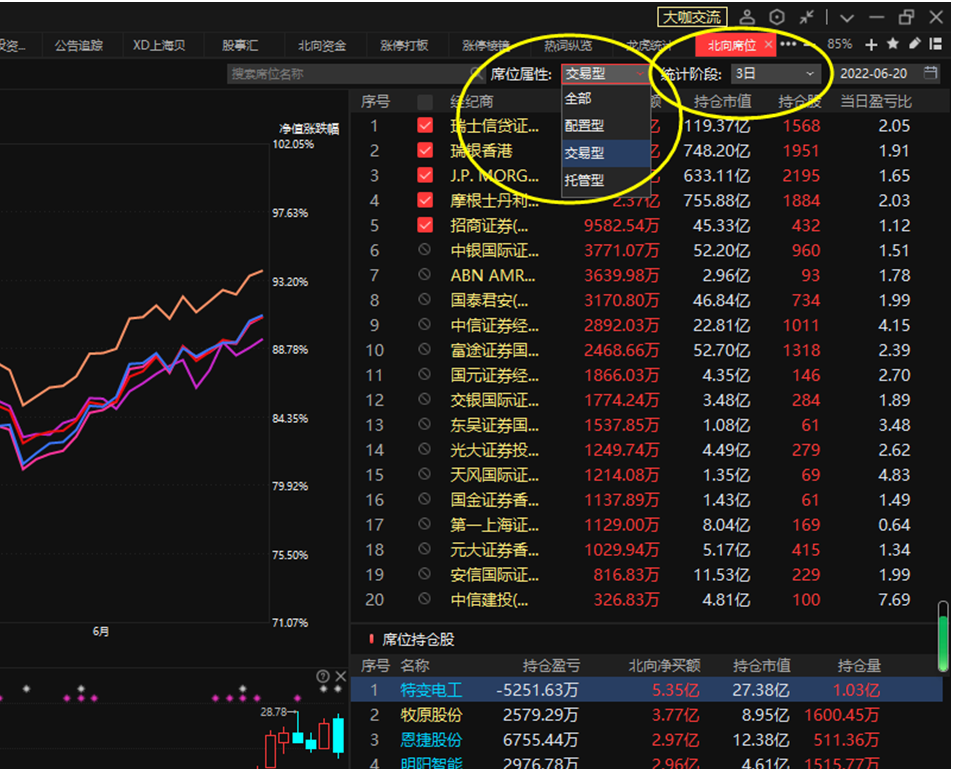Click the disabled circle icon for ABN AMR row
The width and height of the screenshot is (953, 769).
point(425,275)
